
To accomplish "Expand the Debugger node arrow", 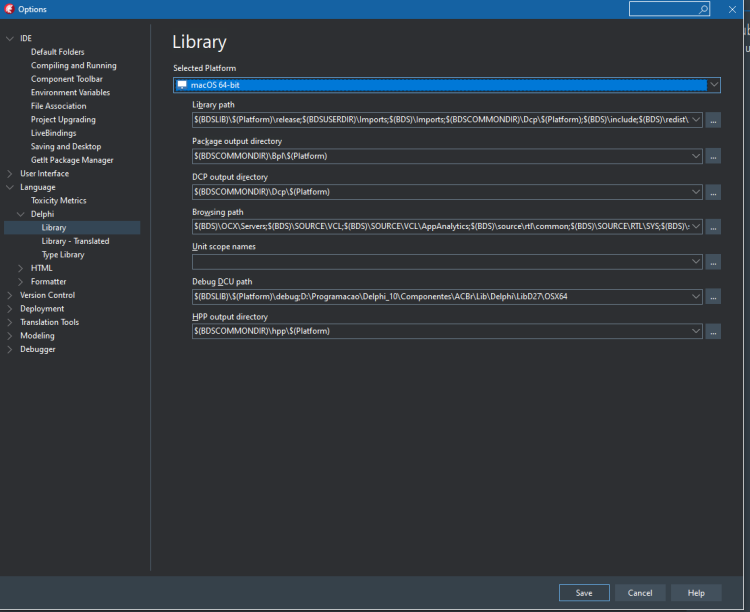I will tap(10, 349).
